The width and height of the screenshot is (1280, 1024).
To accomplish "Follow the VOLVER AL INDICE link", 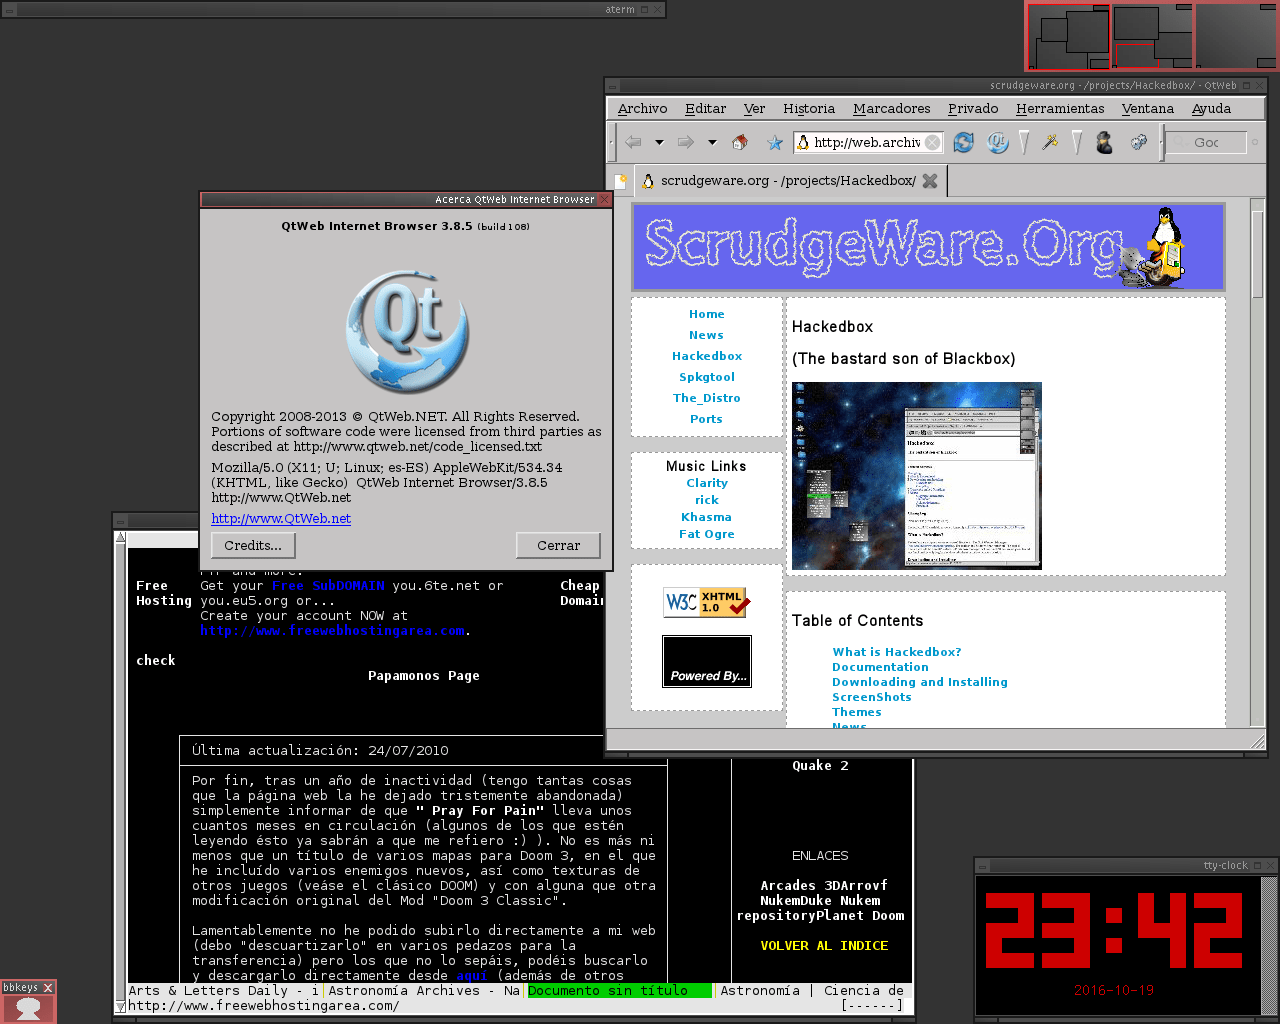I will (824, 945).
